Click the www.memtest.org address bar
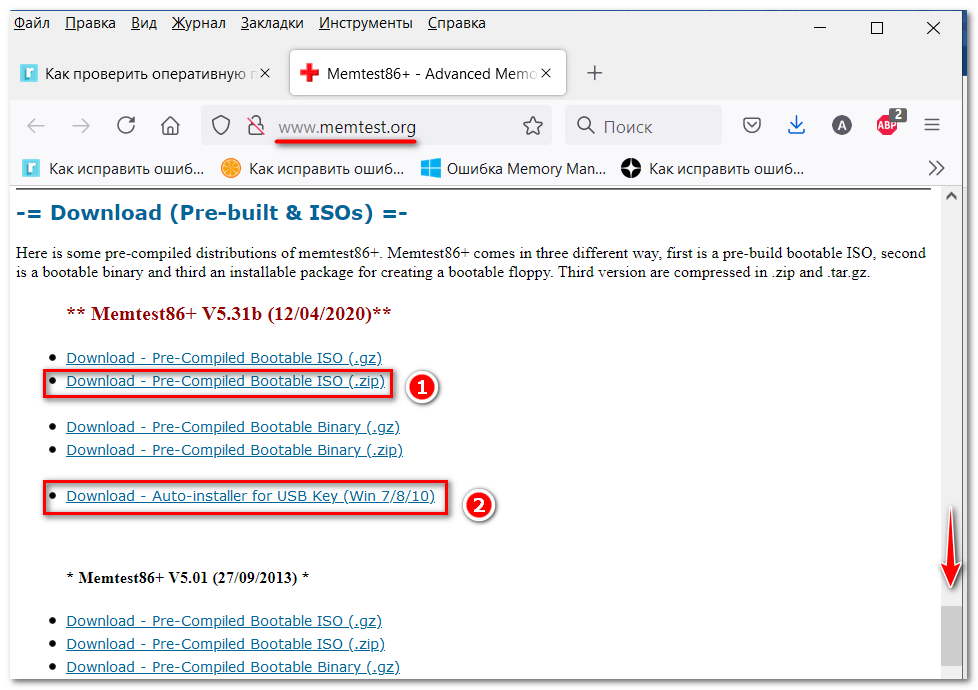The width and height of the screenshot is (978, 690). tap(377, 125)
